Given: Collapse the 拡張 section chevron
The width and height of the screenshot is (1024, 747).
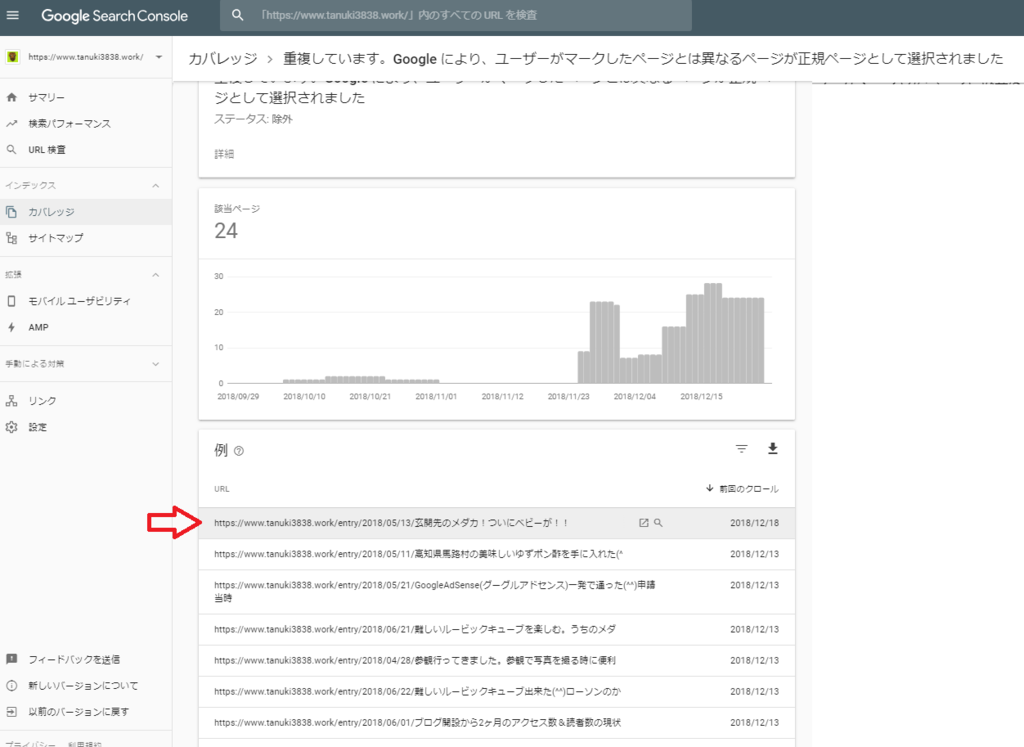Looking at the screenshot, I should [155, 275].
